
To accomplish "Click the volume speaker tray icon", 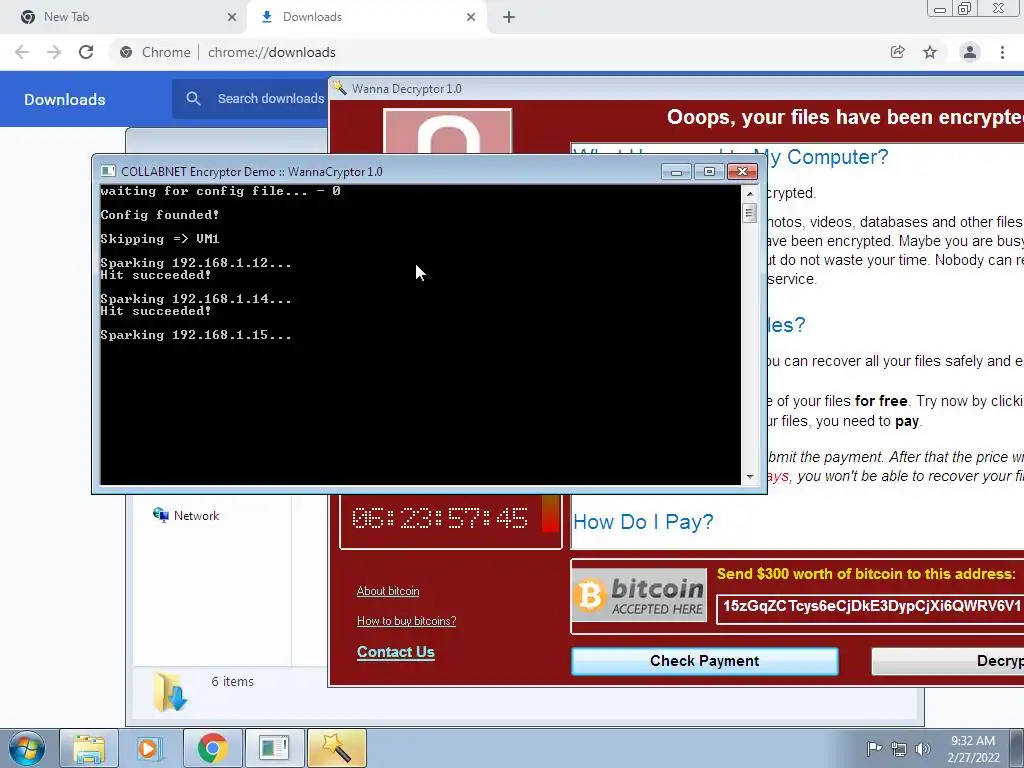I will coord(923,749).
